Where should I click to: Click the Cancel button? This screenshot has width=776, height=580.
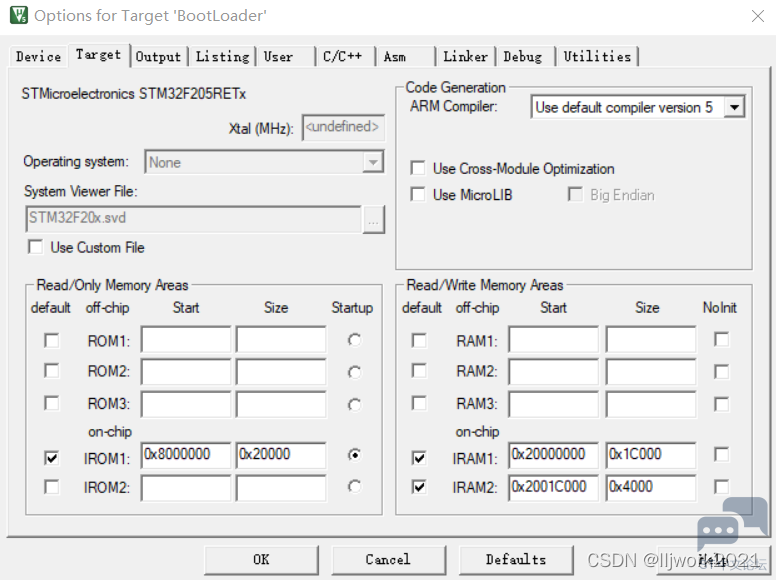[x=388, y=560]
